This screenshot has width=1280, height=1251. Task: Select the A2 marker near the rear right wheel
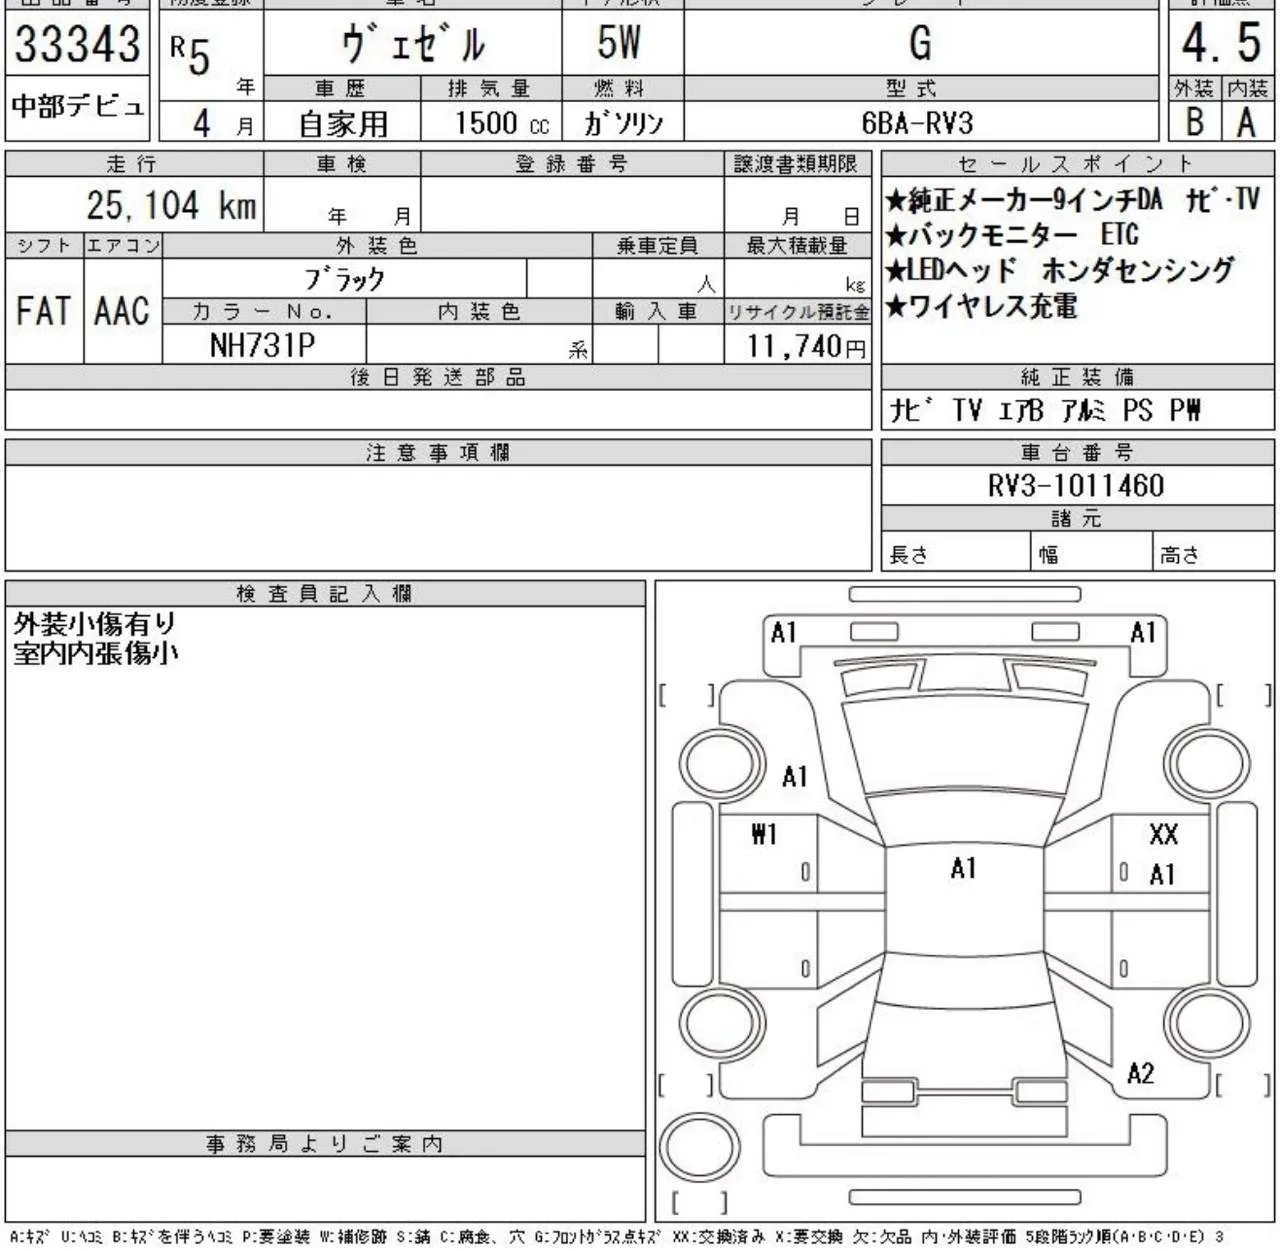click(x=1141, y=1074)
